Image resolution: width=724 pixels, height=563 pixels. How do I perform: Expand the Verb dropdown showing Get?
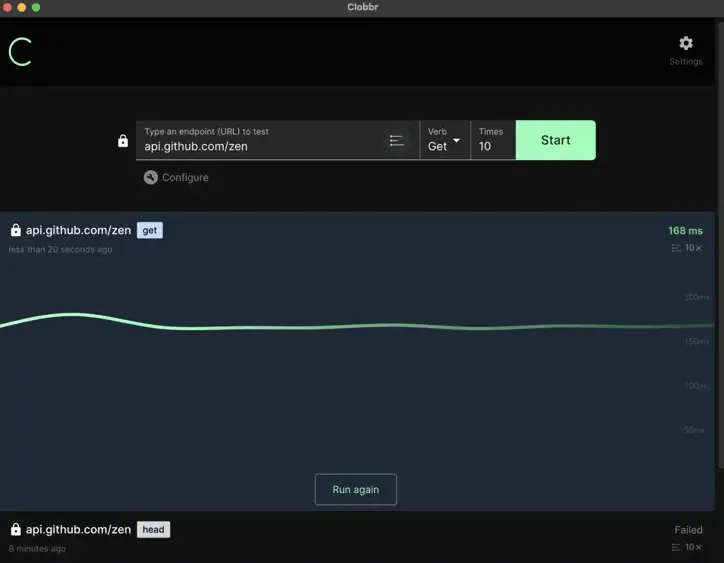point(444,140)
